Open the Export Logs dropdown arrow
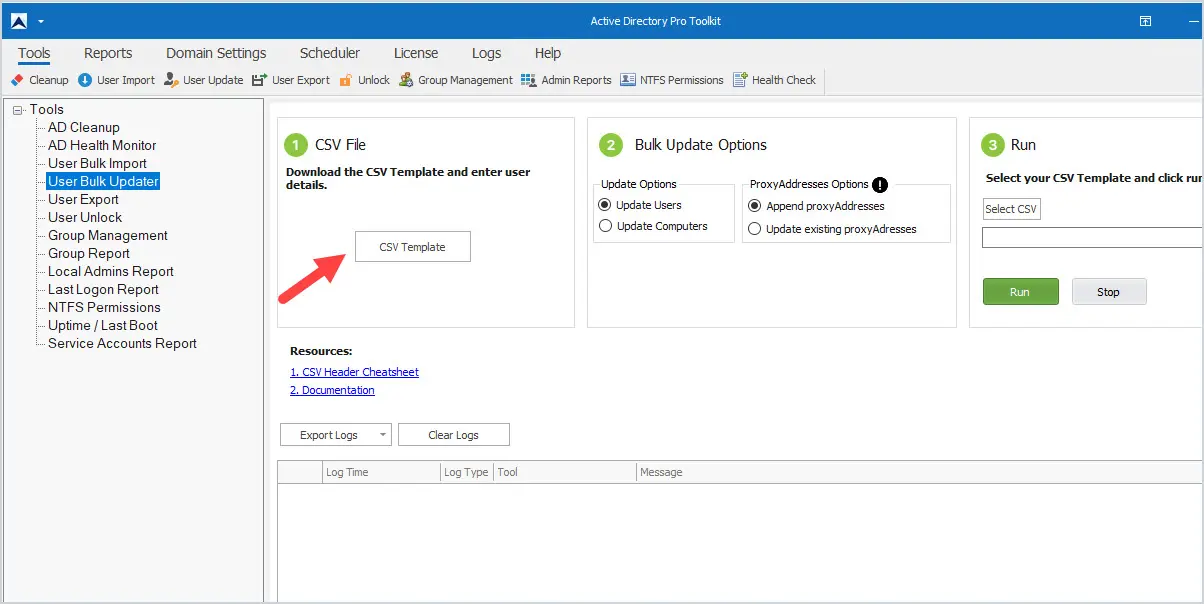The image size is (1204, 604). 382,435
